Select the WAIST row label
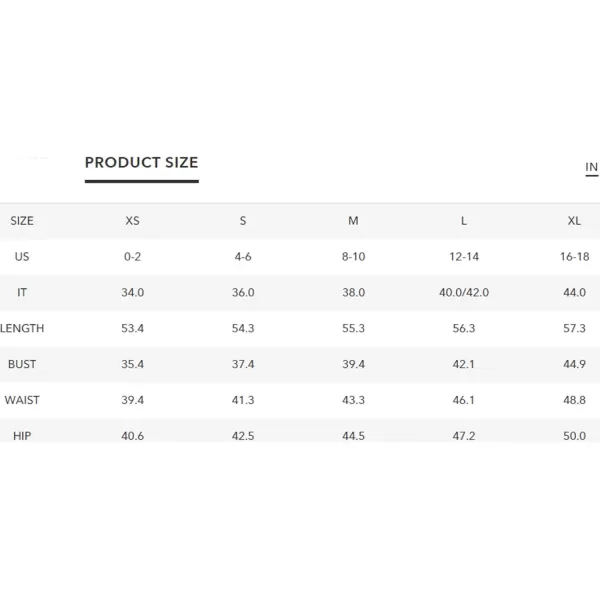This screenshot has height=600, width=600. (22, 400)
